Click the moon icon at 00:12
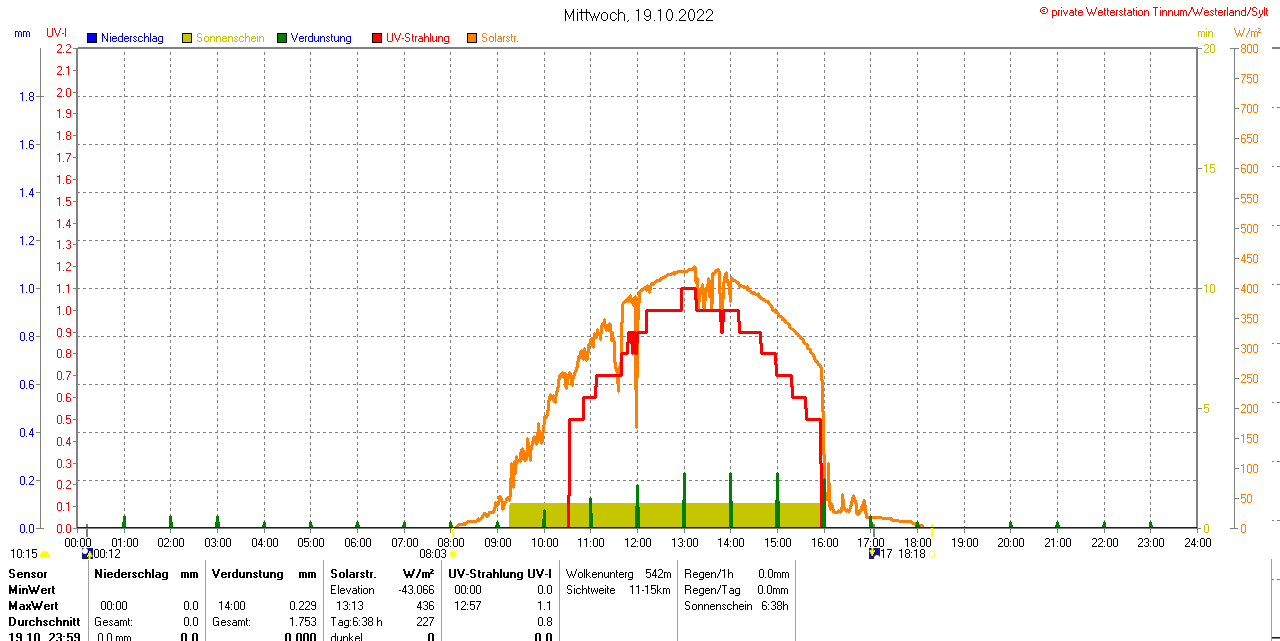The height and width of the screenshot is (641, 1280). 87,553
